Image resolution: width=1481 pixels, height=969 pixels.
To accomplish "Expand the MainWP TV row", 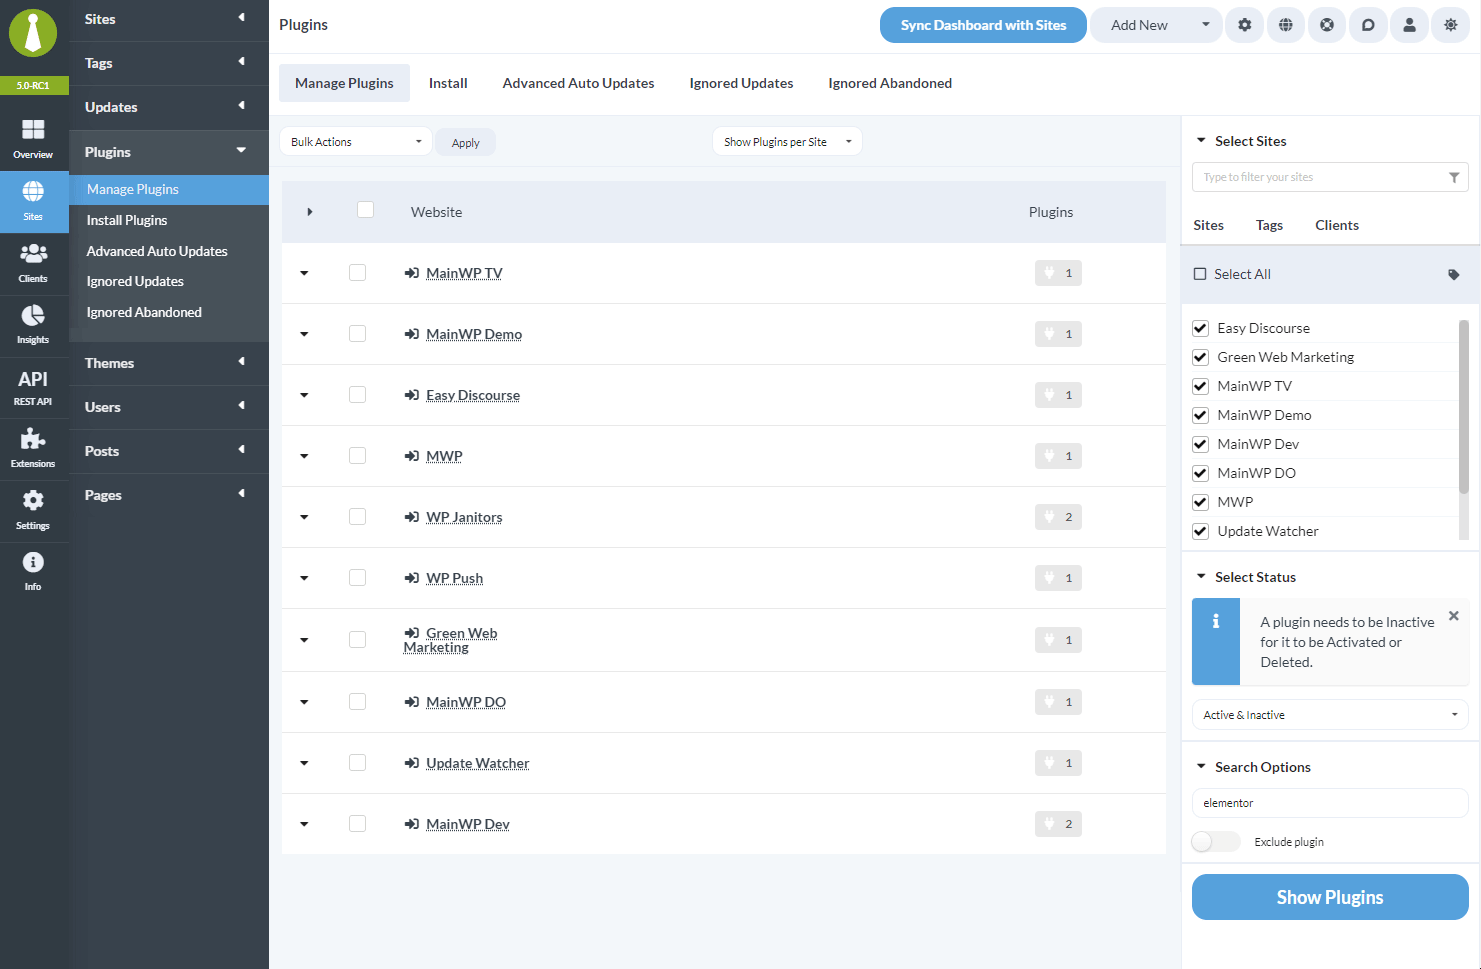I will pos(304,272).
